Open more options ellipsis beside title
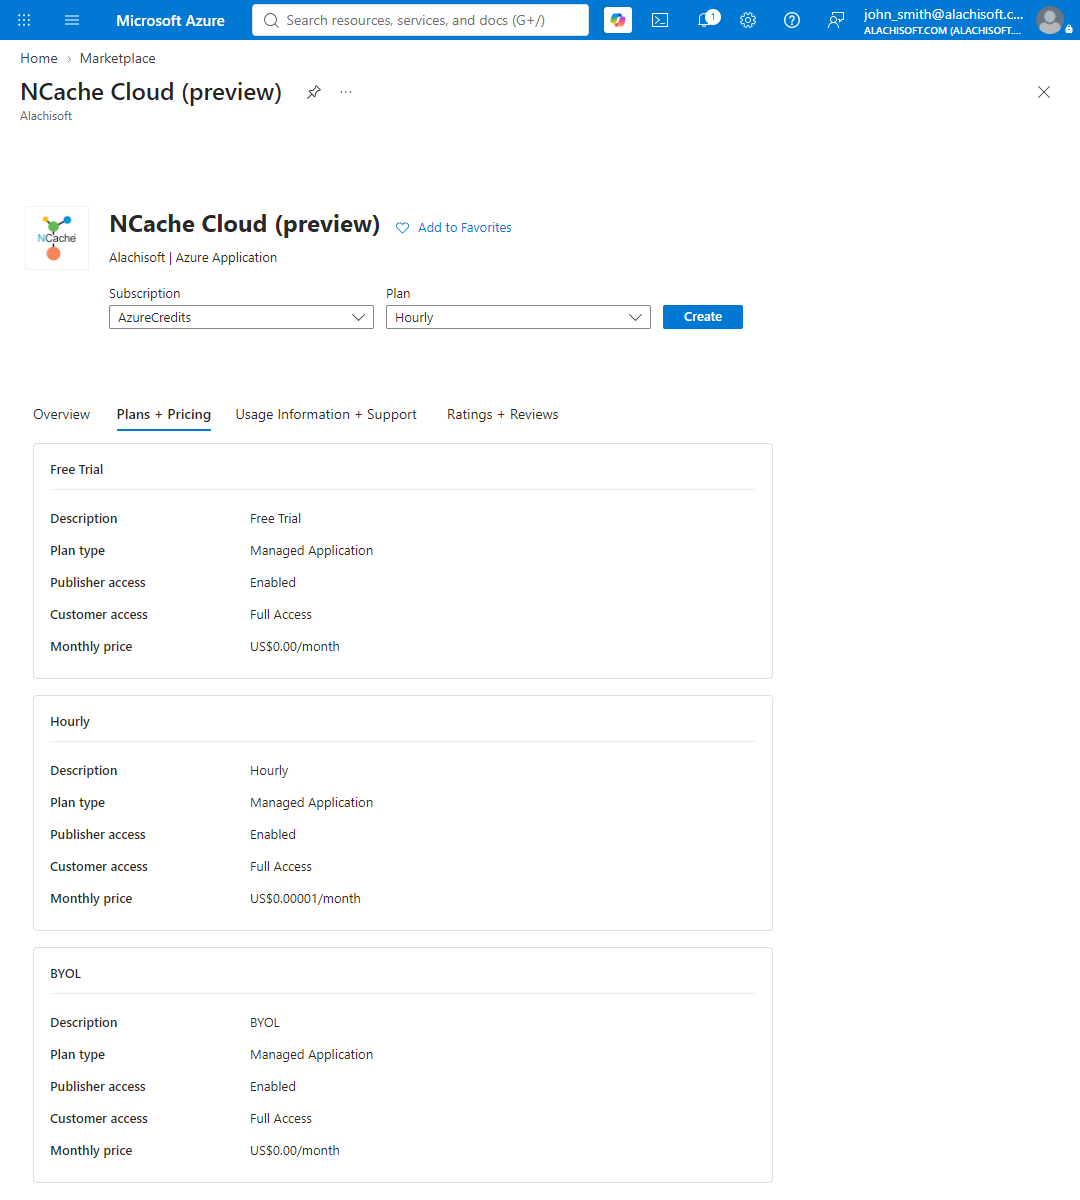1080x1200 pixels. (x=346, y=92)
